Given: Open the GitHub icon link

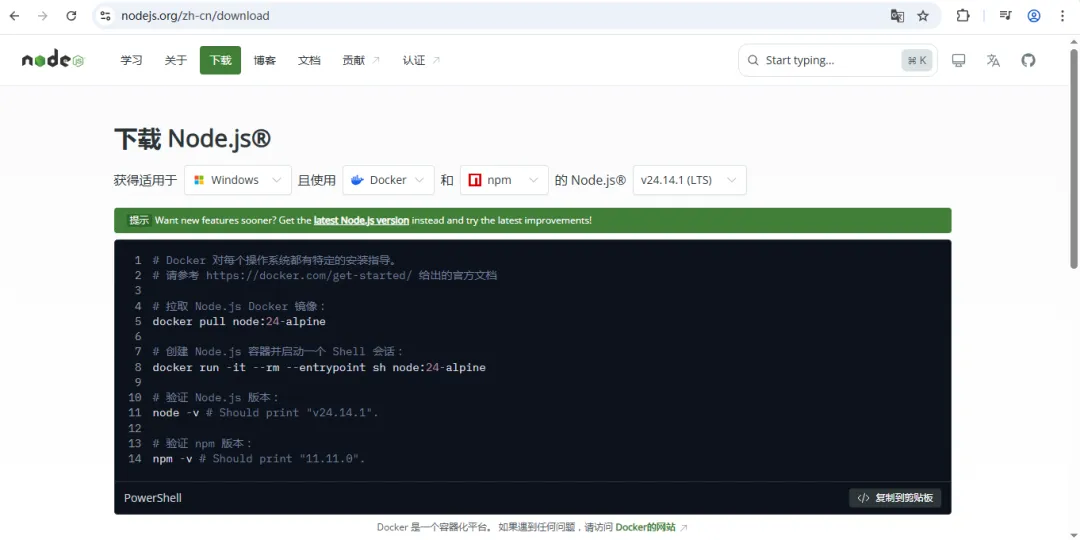Looking at the screenshot, I should click(1028, 61).
